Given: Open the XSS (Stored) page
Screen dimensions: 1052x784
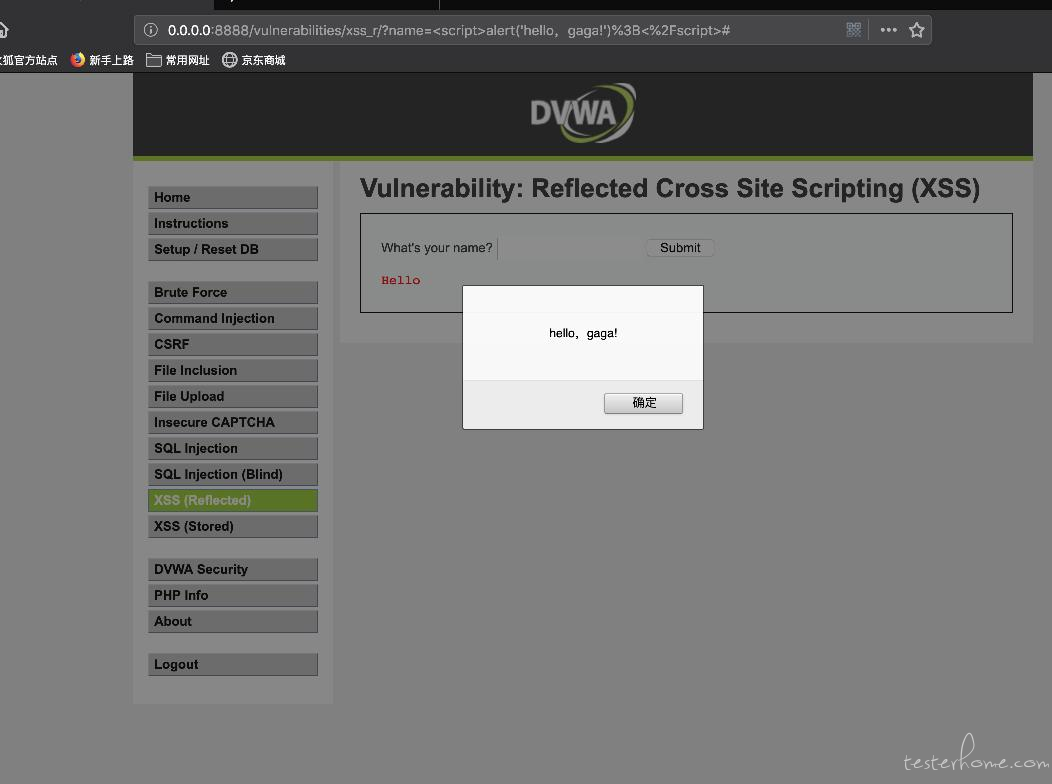Looking at the screenshot, I should click(233, 526).
